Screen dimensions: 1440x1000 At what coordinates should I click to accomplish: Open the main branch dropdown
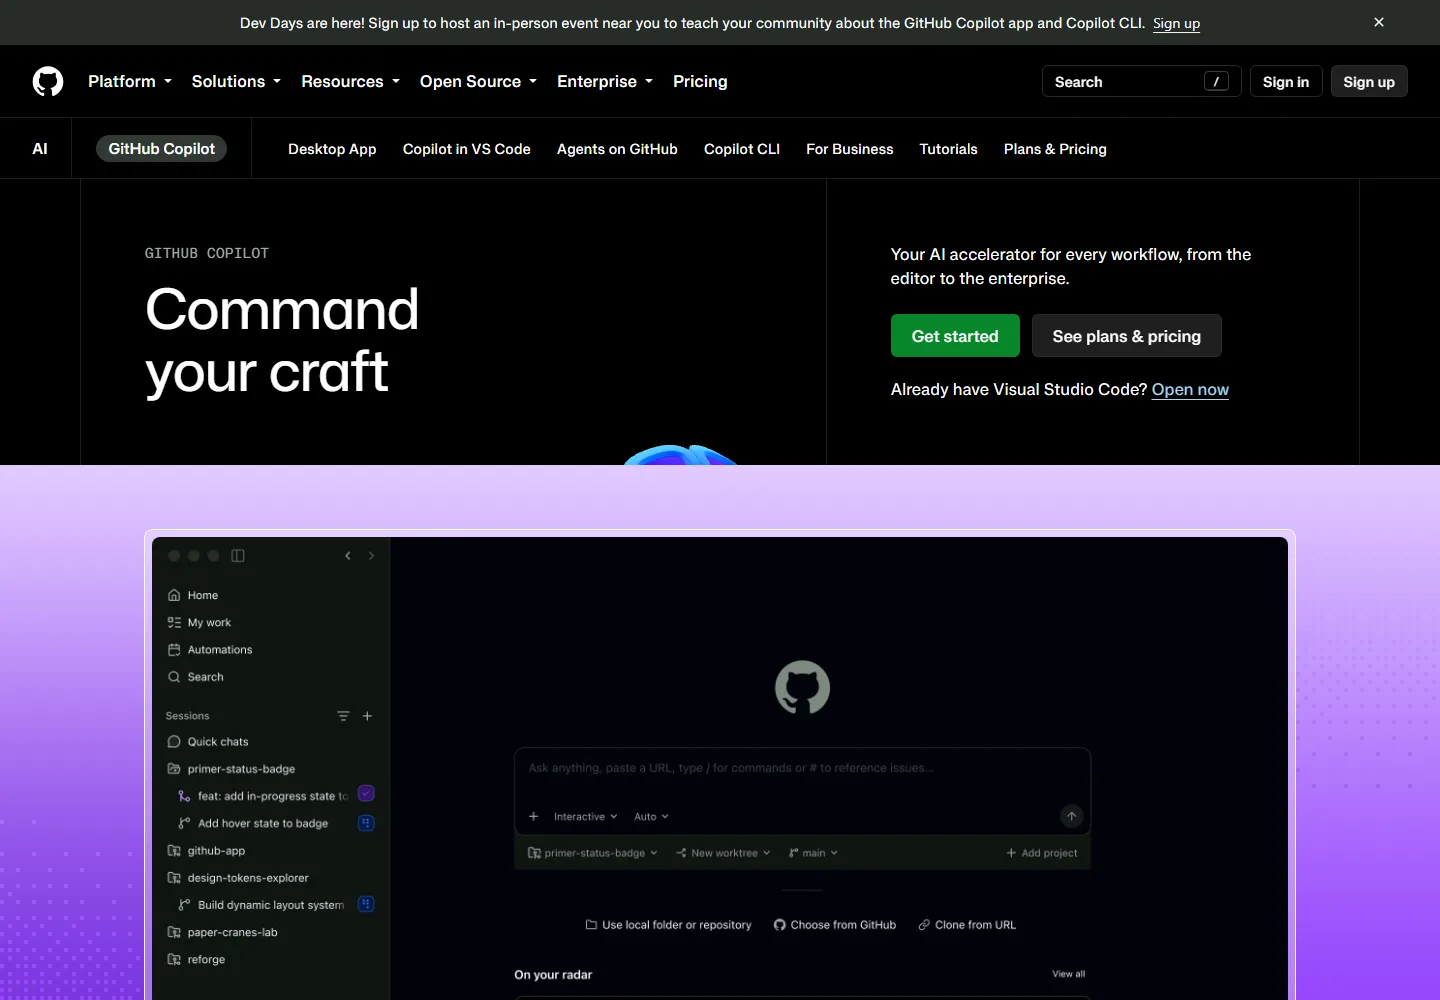813,853
